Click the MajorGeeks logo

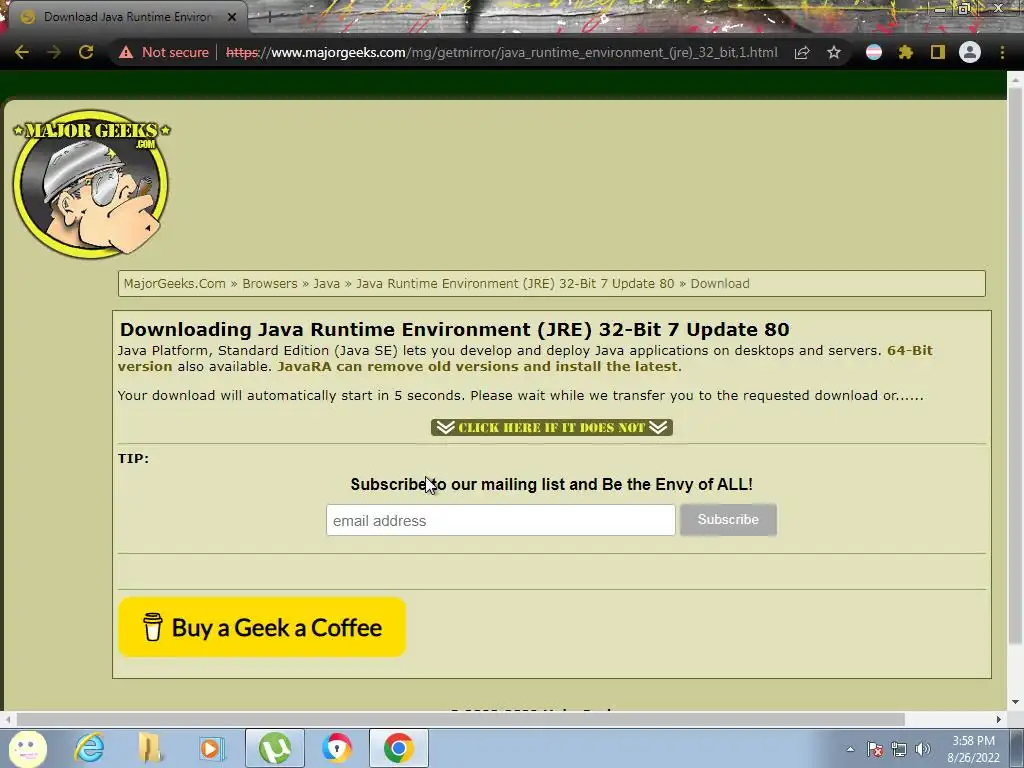coord(91,184)
